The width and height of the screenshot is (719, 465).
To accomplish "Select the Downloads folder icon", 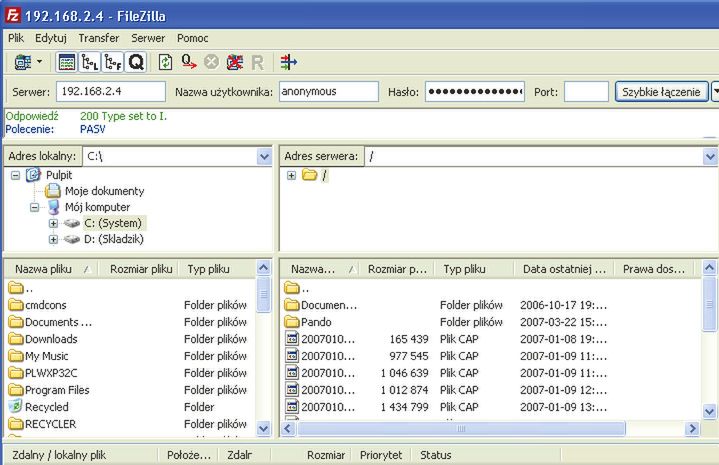I will pyautogui.click(x=16, y=339).
